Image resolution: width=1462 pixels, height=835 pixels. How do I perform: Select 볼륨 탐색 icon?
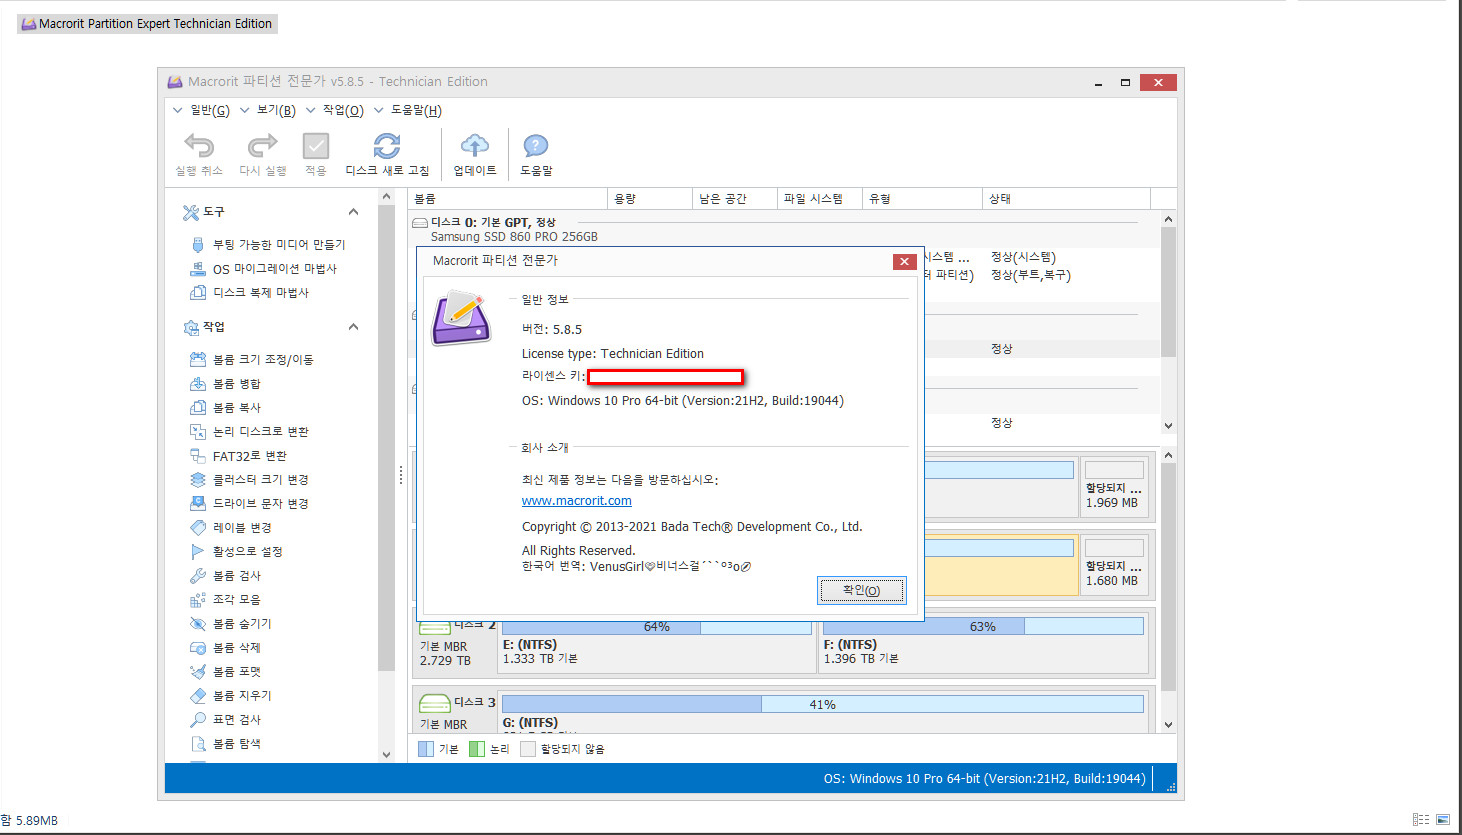pyautogui.click(x=198, y=743)
